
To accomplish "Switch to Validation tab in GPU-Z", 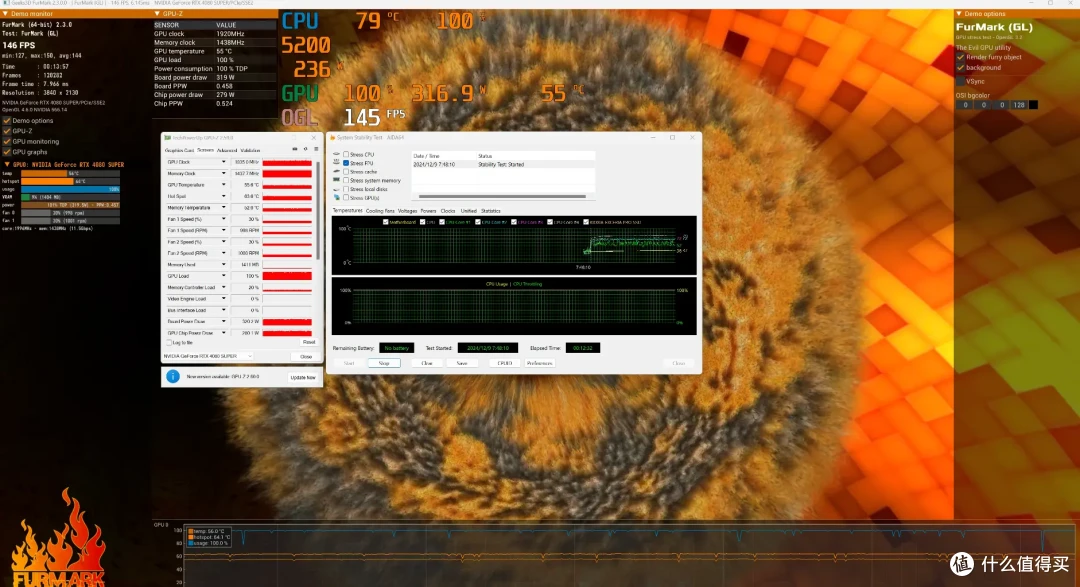I will click(x=250, y=150).
